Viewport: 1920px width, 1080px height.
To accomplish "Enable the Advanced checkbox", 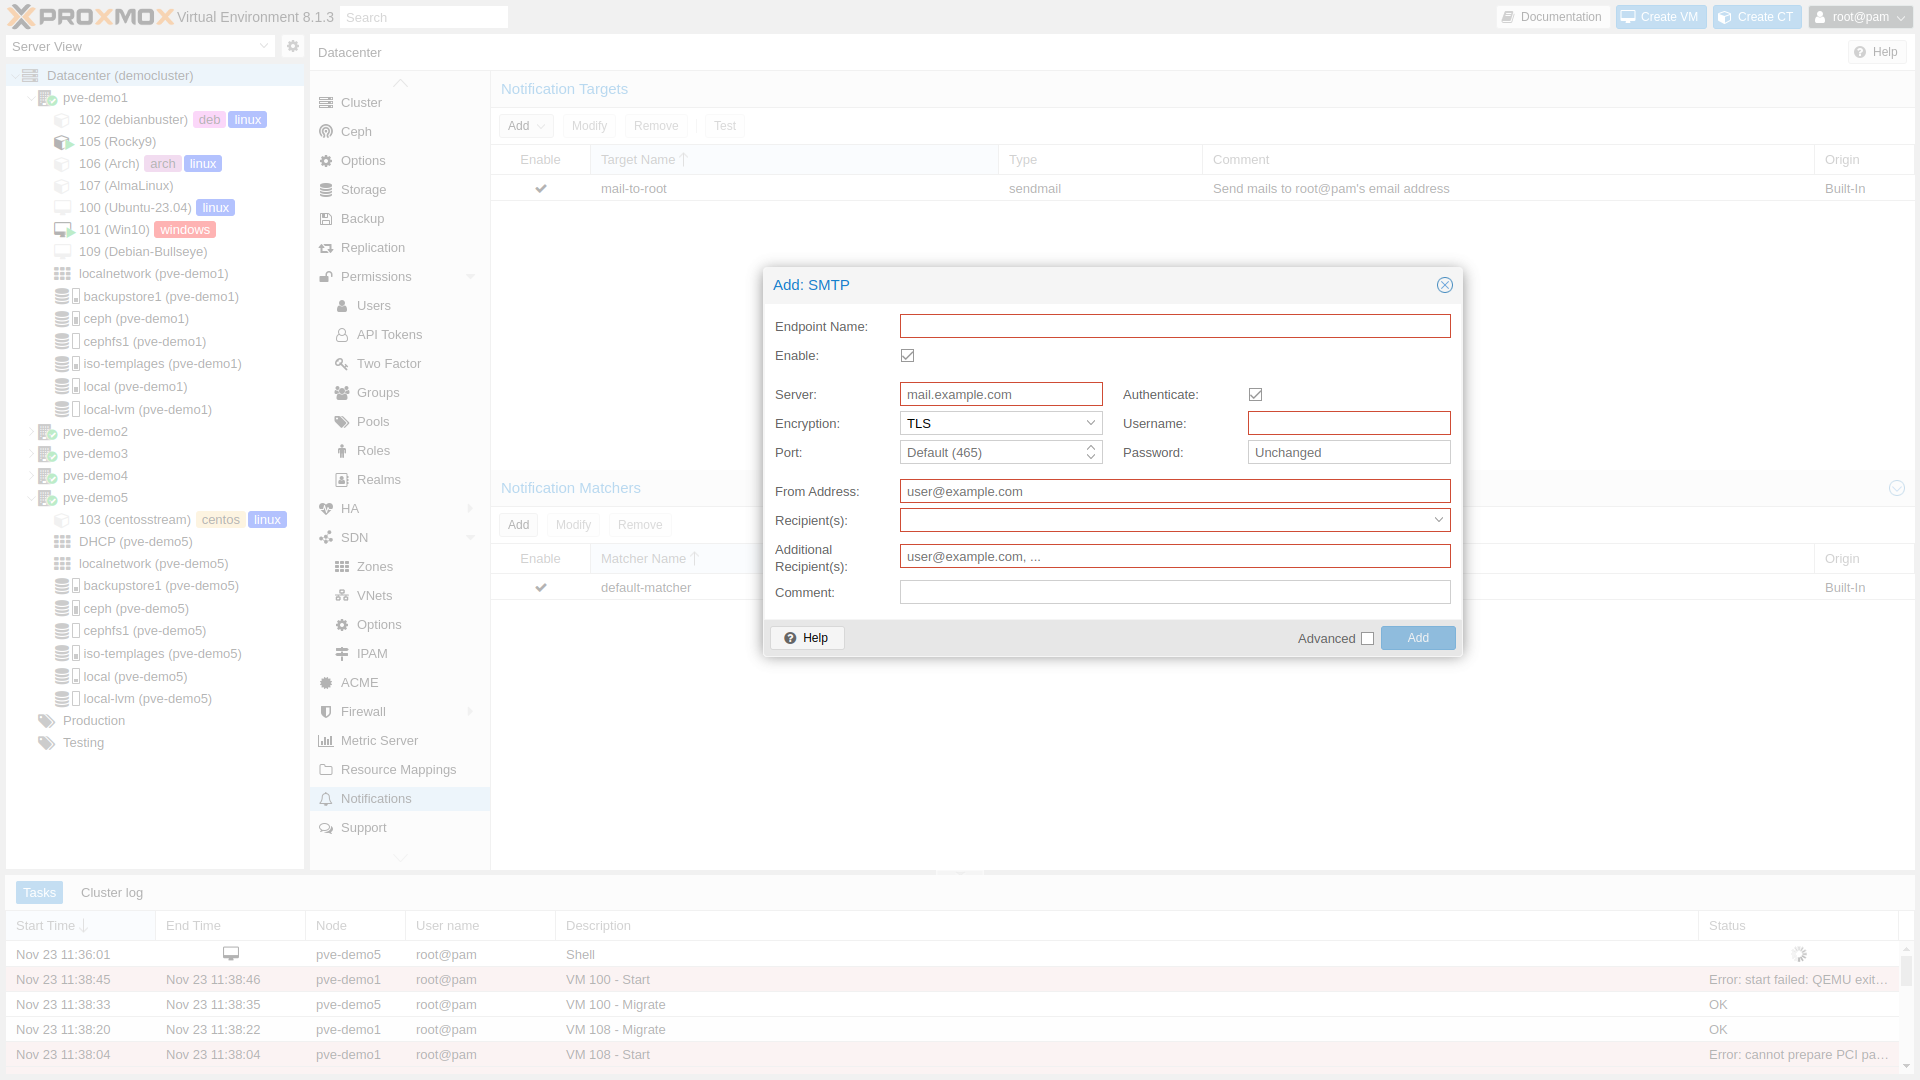I will tap(1367, 639).
